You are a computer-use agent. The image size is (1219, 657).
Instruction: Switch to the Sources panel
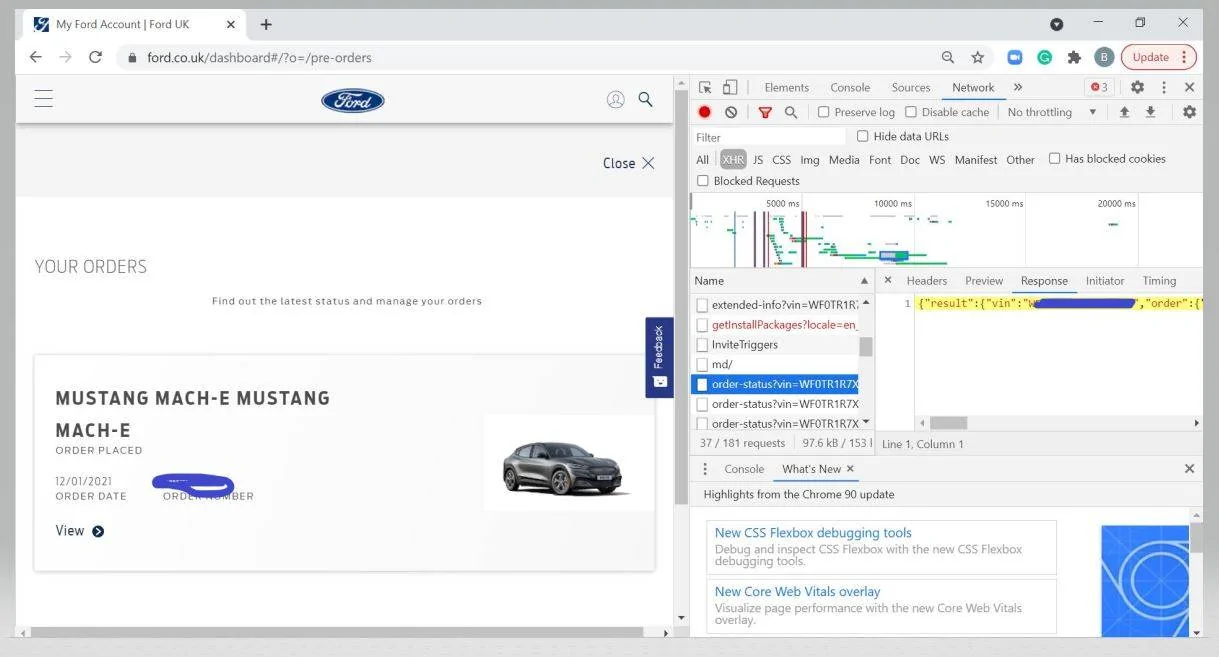(911, 88)
